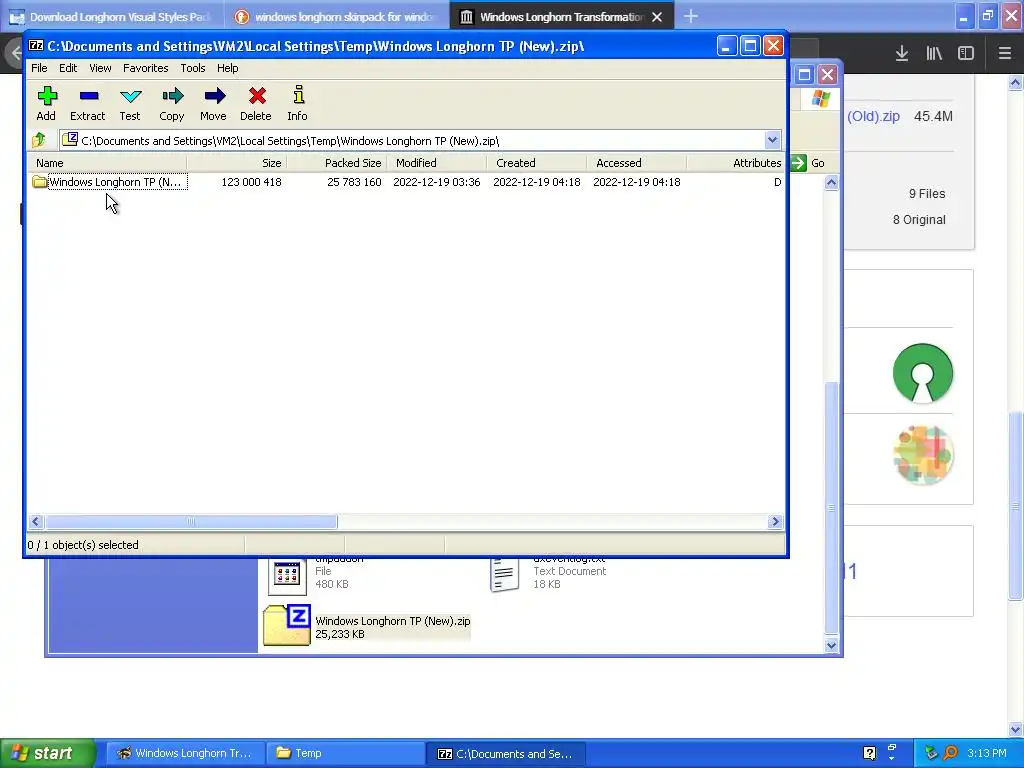The width and height of the screenshot is (1024, 768).
Task: Open the browser hamburger menu
Action: pos(1004,54)
